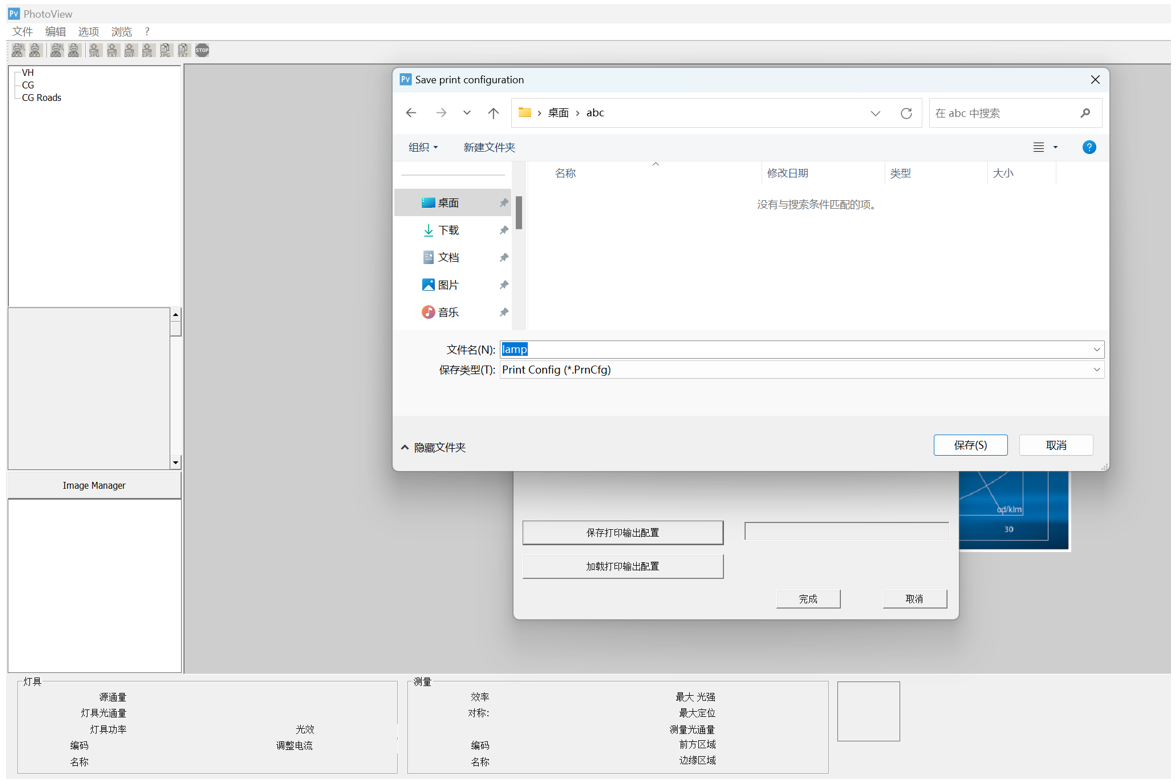
Task: Select 下载 in the sidebar
Action: click(448, 230)
